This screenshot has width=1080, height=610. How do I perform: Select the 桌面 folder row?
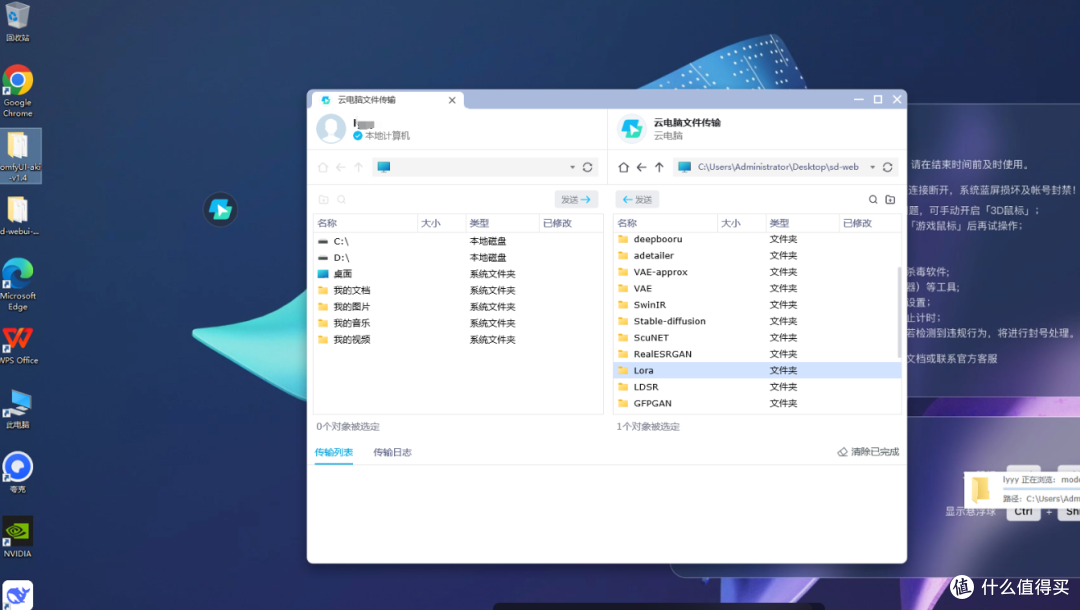point(458,274)
